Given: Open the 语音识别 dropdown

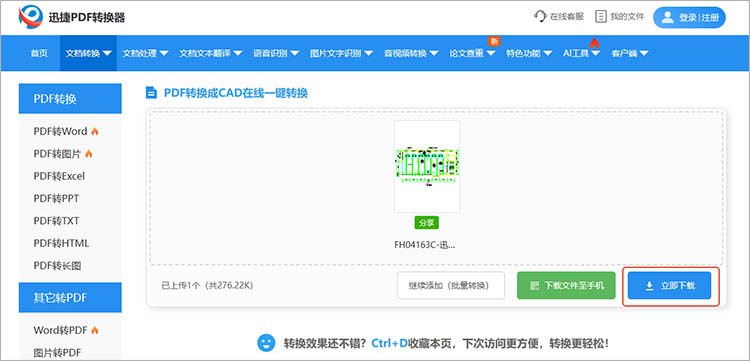Looking at the screenshot, I should (x=276, y=53).
